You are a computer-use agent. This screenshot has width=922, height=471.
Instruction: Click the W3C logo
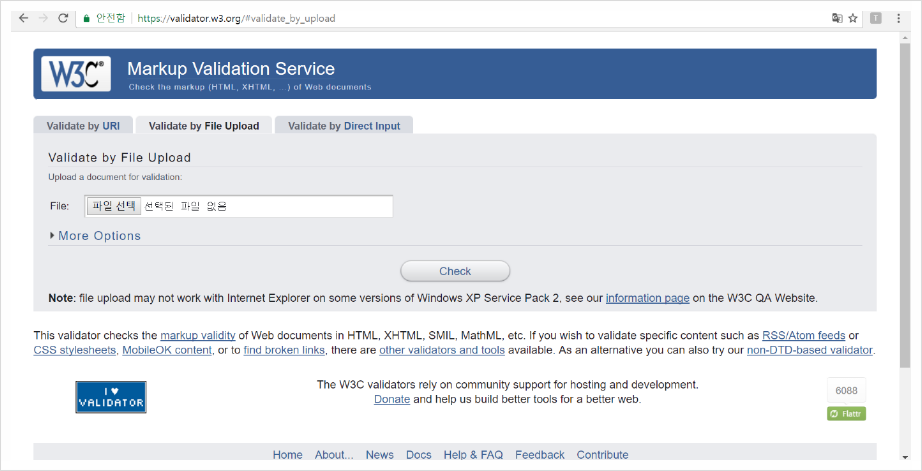[76, 74]
